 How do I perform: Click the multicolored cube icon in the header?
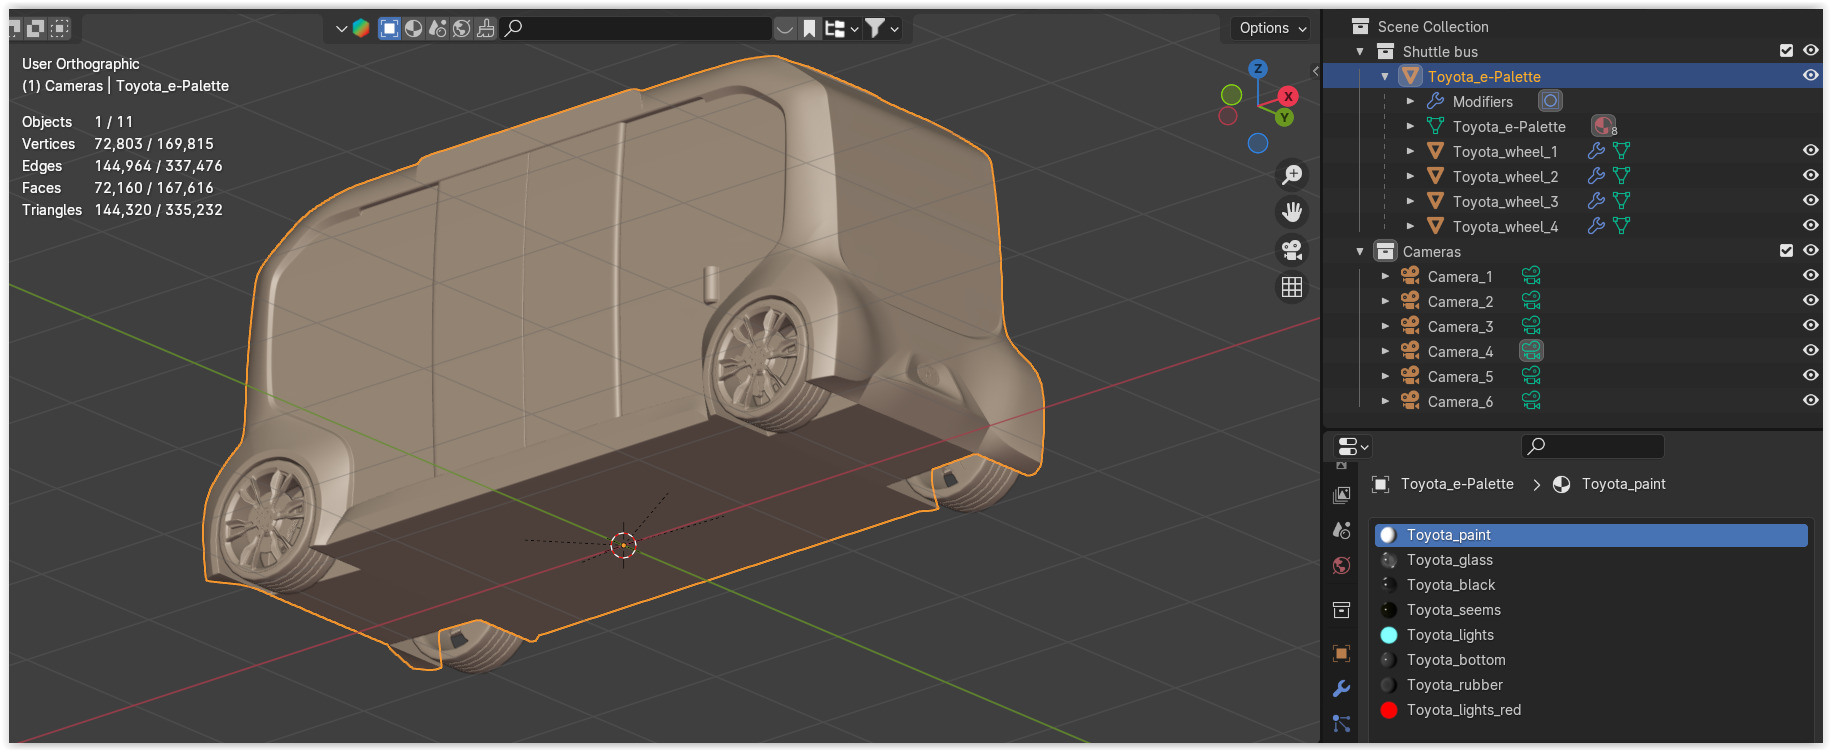coord(361,28)
